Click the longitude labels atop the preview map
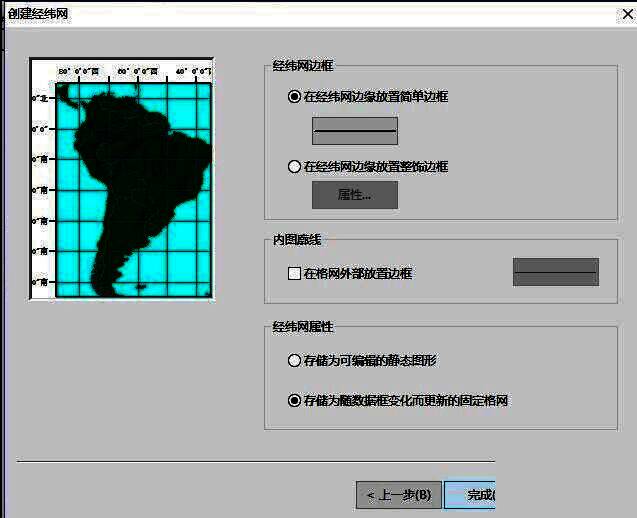This screenshot has width=637, height=518. (134, 72)
